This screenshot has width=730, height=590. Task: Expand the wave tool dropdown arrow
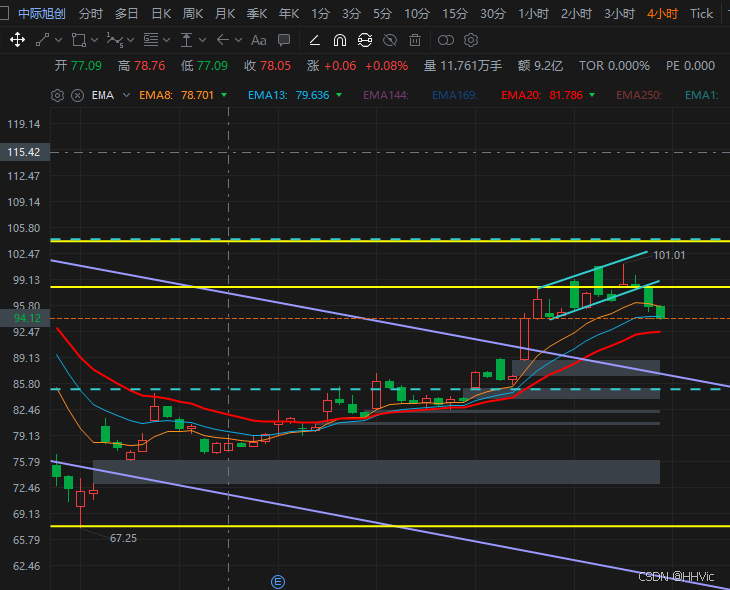pos(130,40)
